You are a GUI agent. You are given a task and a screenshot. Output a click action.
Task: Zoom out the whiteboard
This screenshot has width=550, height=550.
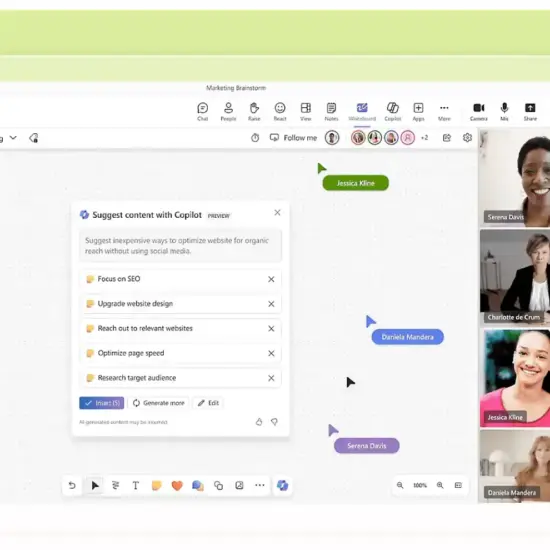tap(400, 485)
